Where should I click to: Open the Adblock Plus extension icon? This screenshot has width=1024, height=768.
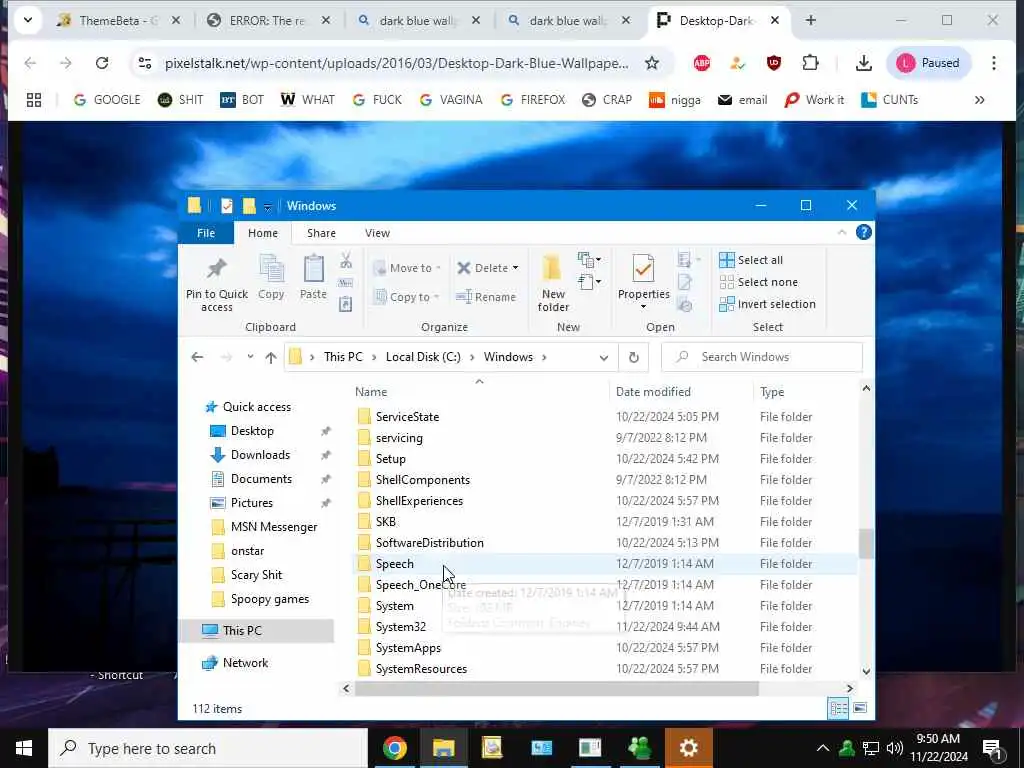tap(702, 63)
